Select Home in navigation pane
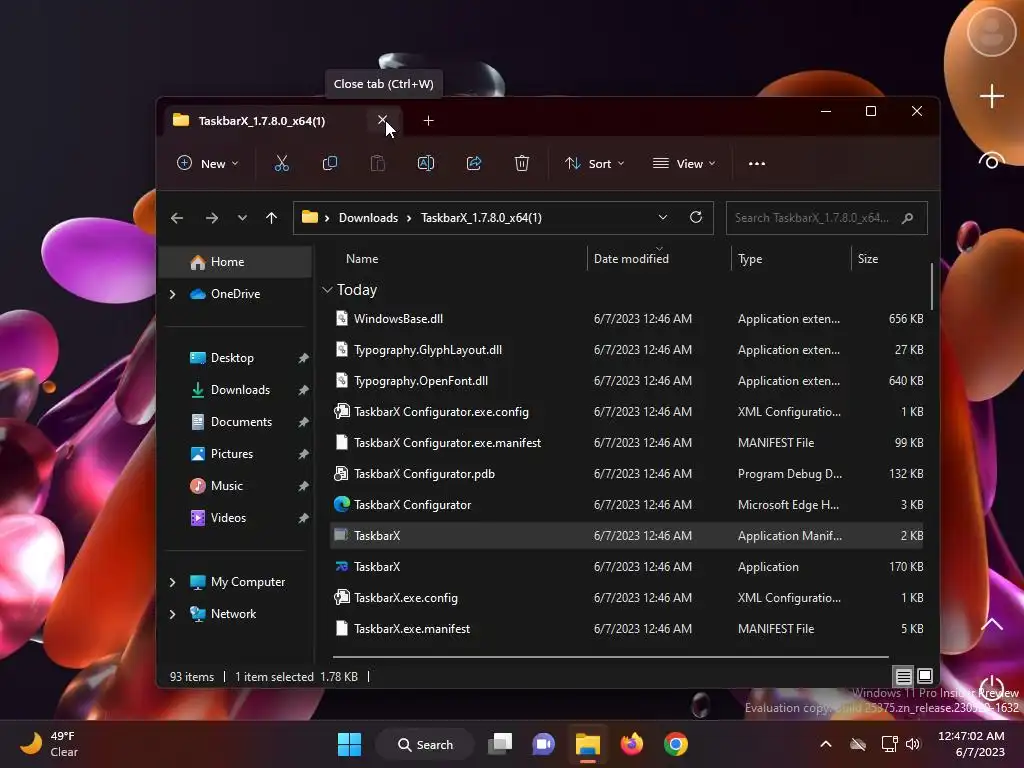Screen dimensions: 1024x768 click(236, 262)
